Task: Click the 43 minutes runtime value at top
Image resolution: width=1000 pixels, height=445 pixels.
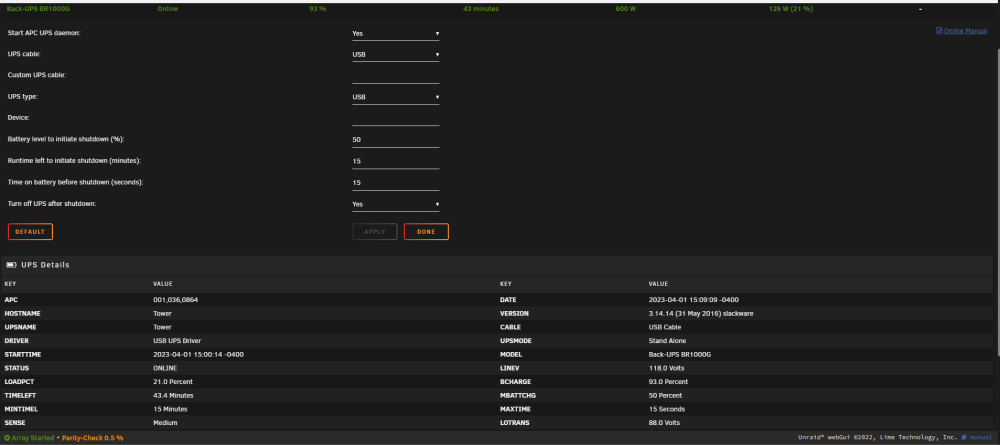Action: coord(481,9)
